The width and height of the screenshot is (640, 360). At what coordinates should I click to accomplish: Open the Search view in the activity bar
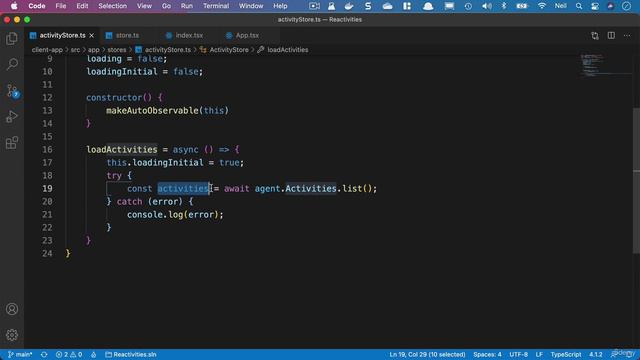tap(12, 64)
